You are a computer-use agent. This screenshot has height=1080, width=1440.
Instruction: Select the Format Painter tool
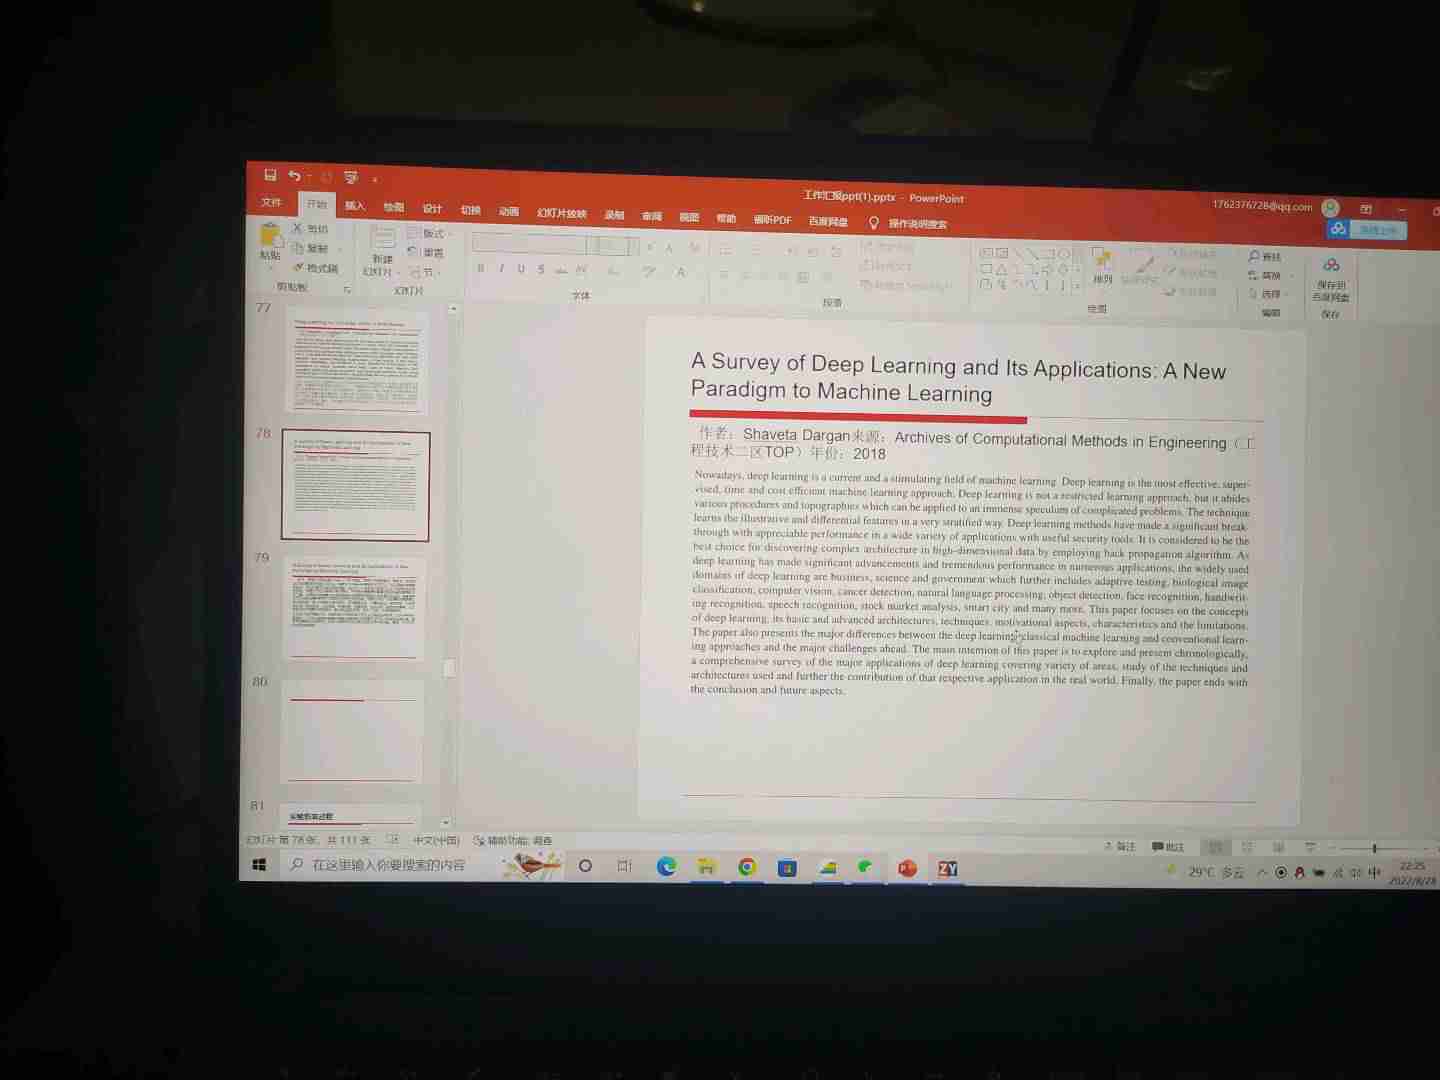[x=316, y=268]
